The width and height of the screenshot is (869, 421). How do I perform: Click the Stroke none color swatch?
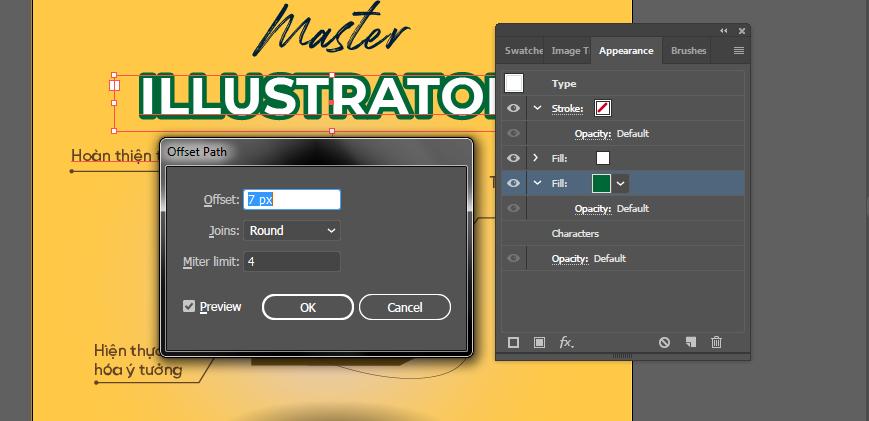(602, 108)
